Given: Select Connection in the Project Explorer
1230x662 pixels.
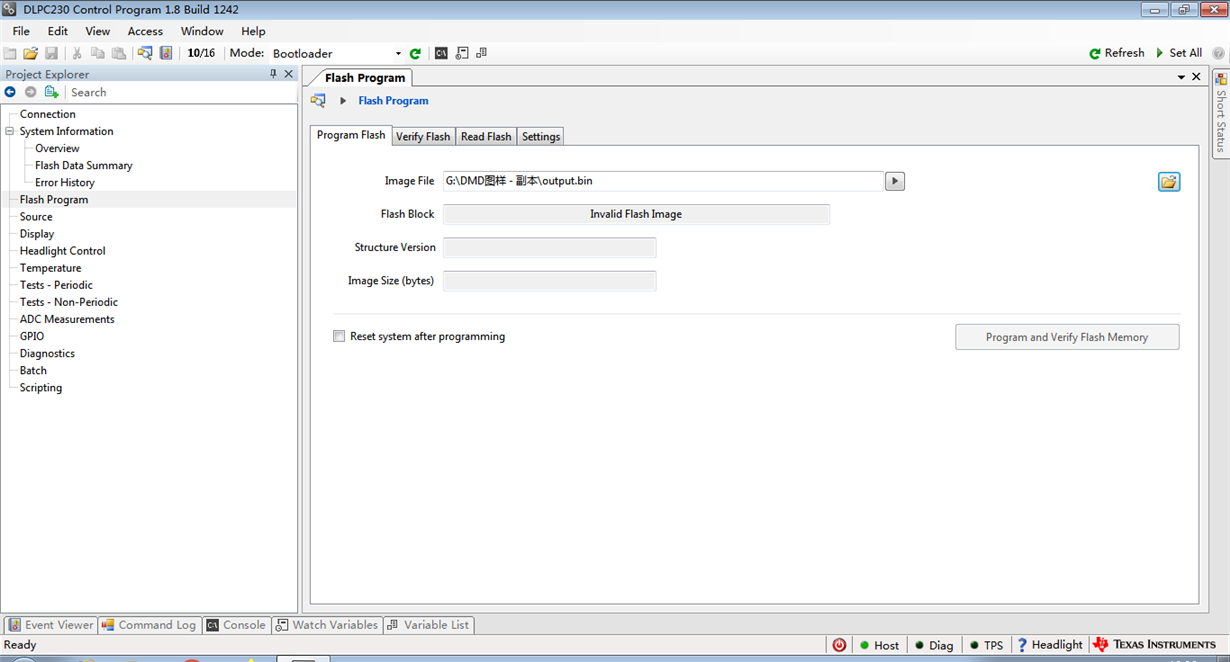Looking at the screenshot, I should pos(48,114).
